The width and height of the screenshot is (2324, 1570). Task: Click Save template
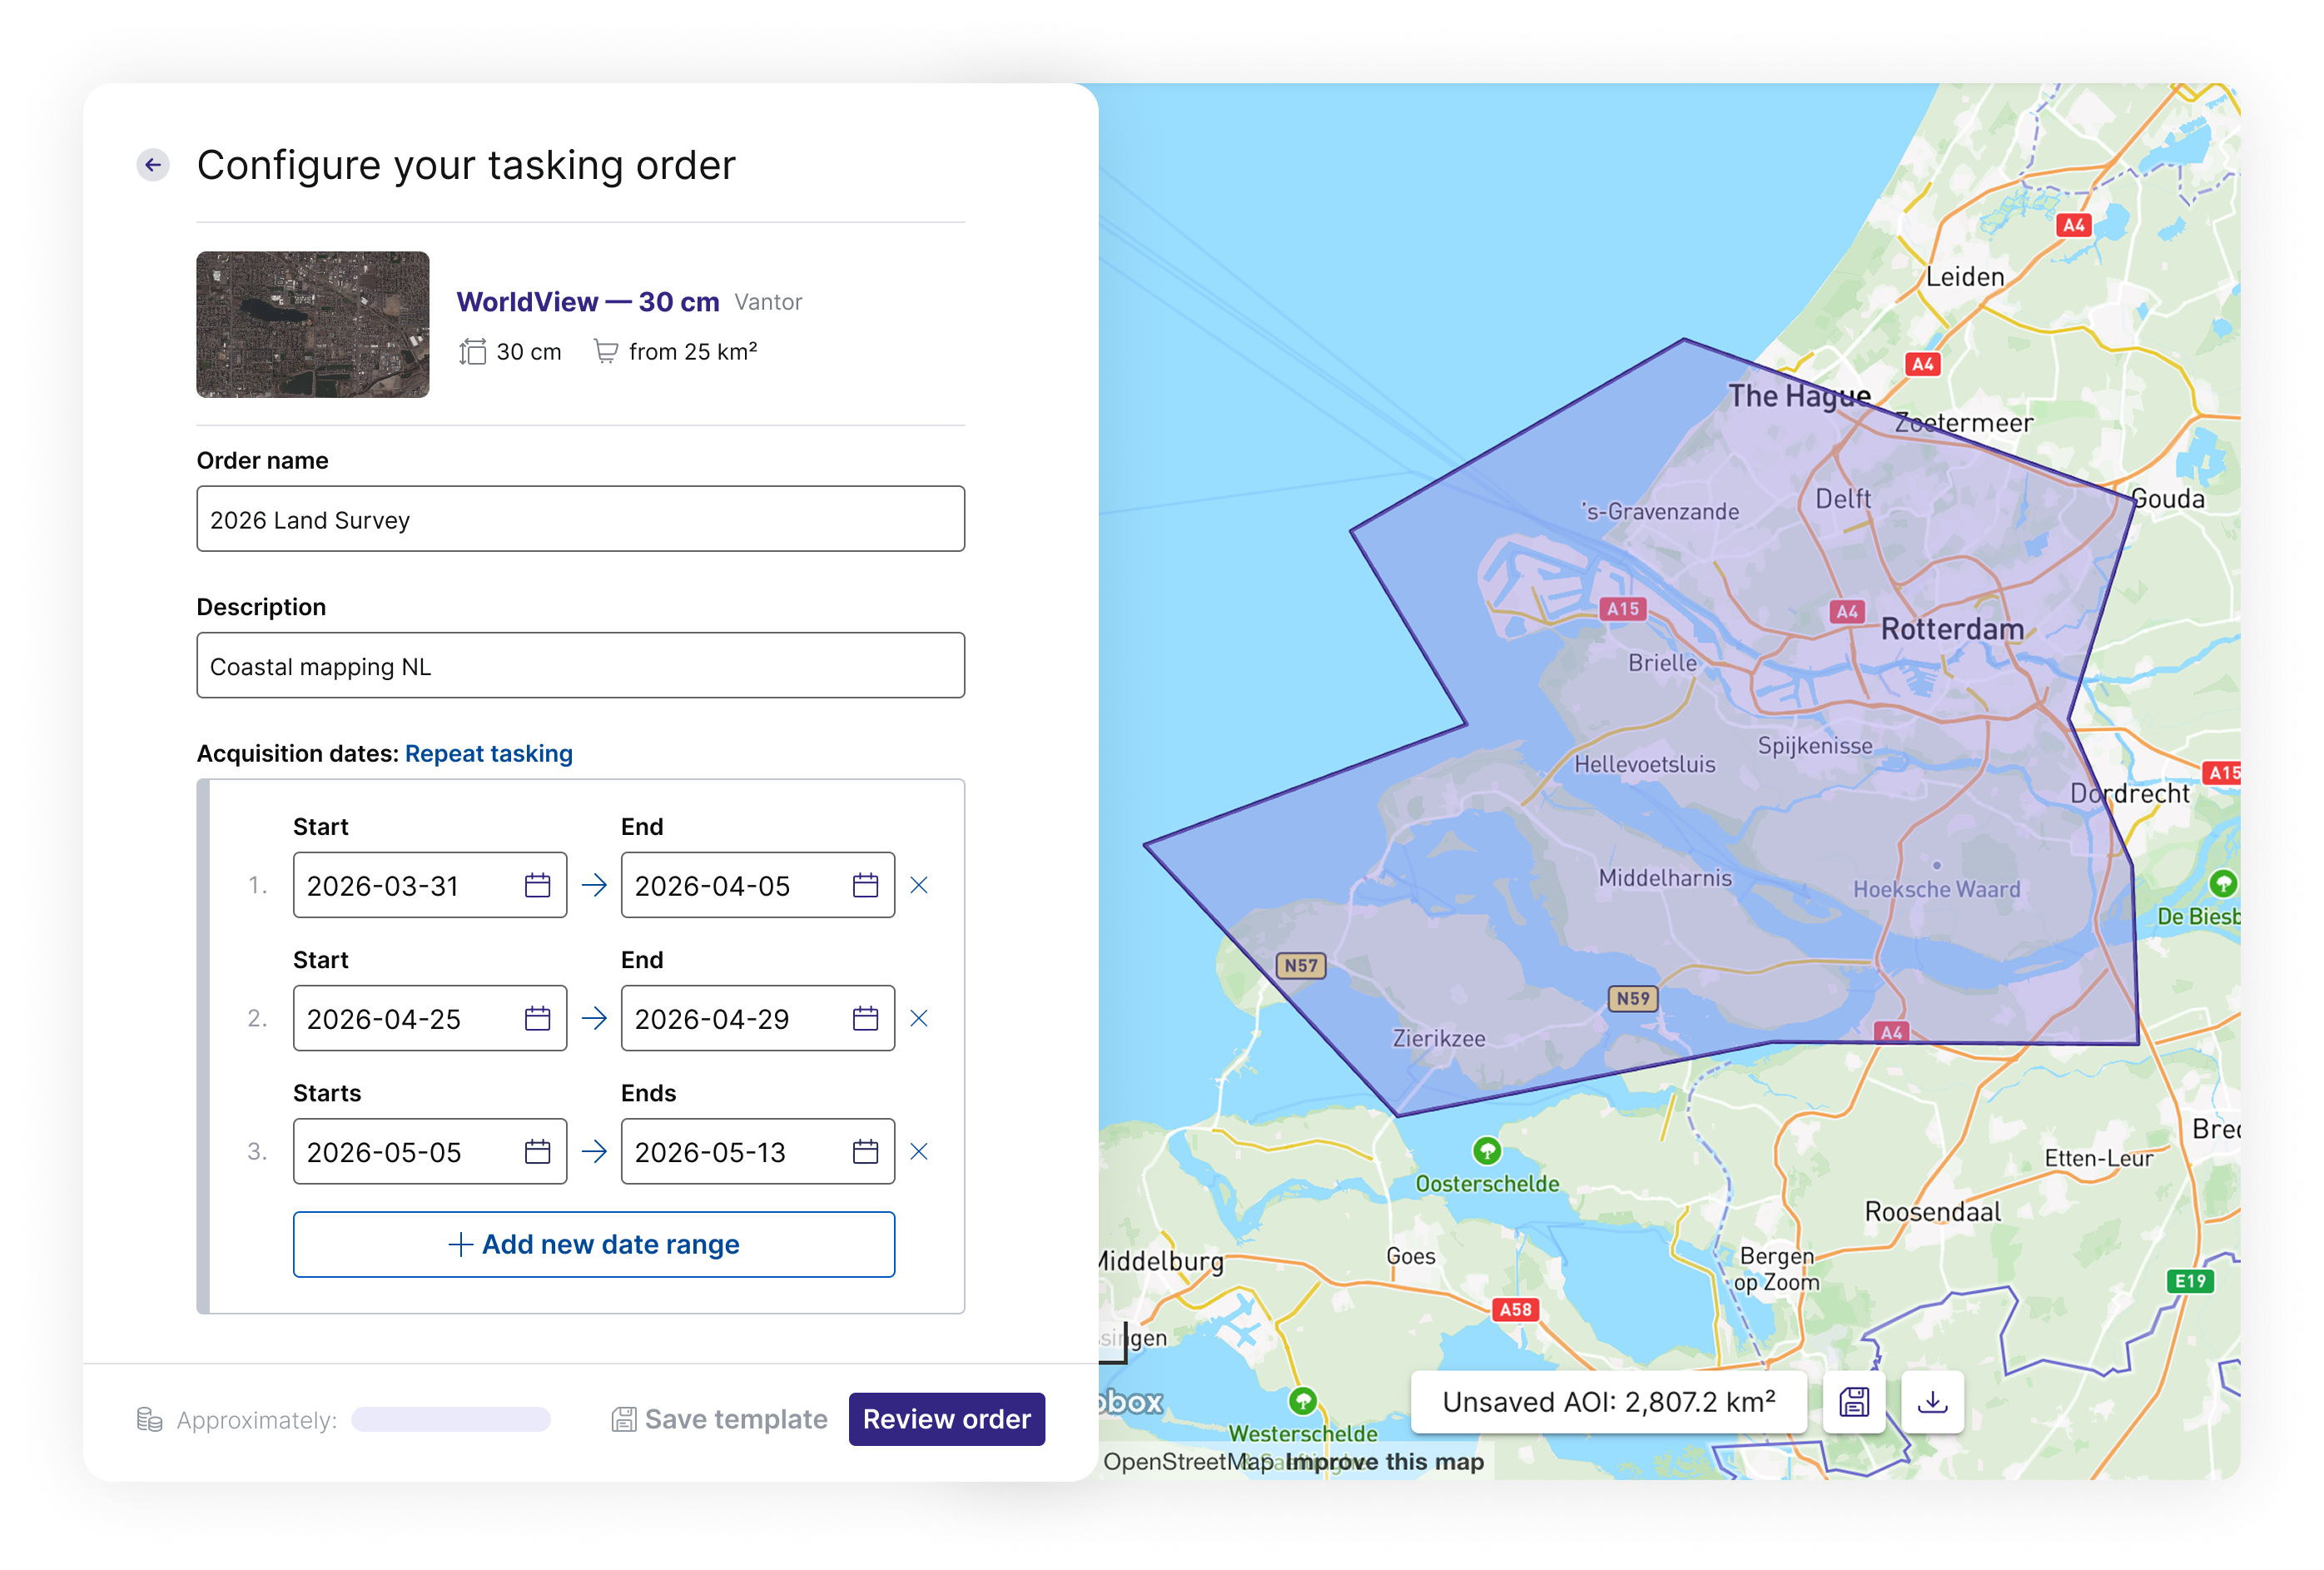coord(720,1419)
